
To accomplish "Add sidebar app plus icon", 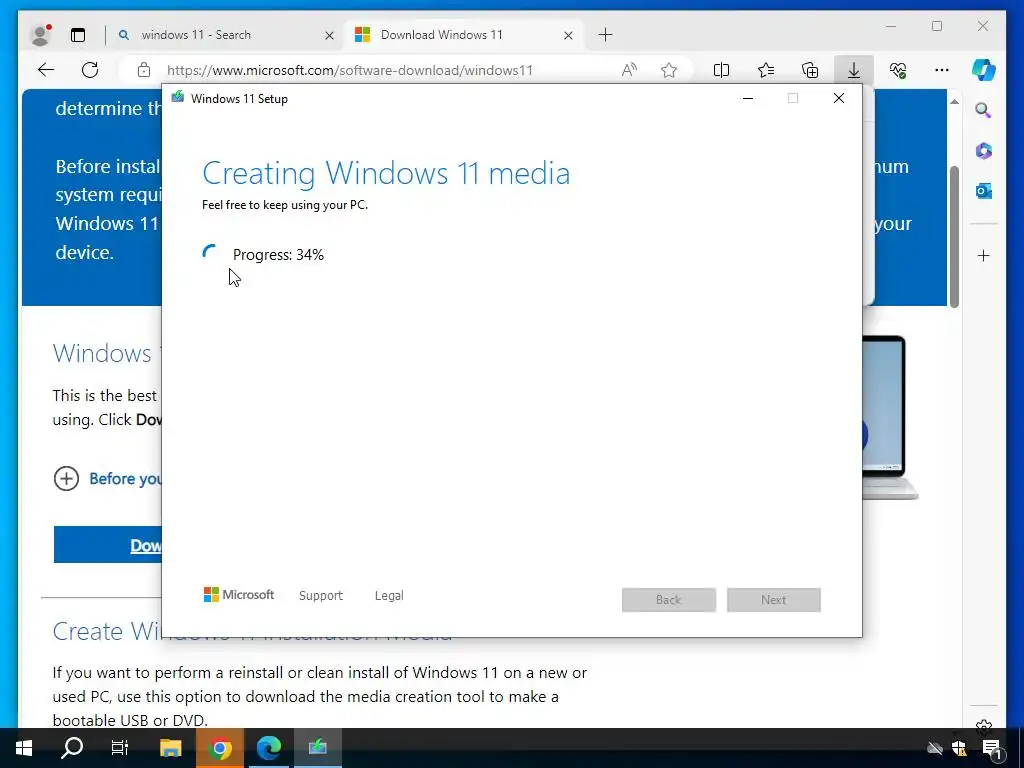I will (984, 255).
